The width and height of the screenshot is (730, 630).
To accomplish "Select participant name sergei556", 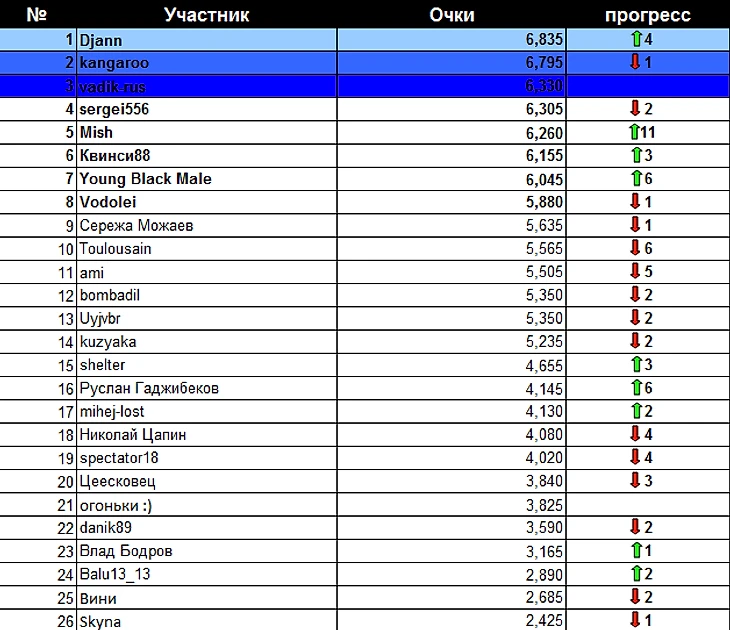I will [x=114, y=109].
